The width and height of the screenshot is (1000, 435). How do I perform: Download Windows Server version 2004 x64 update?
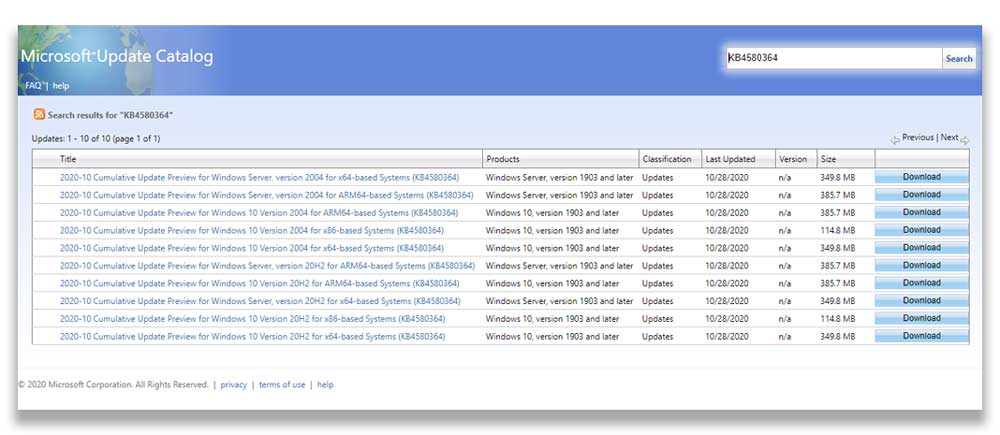[x=922, y=177]
